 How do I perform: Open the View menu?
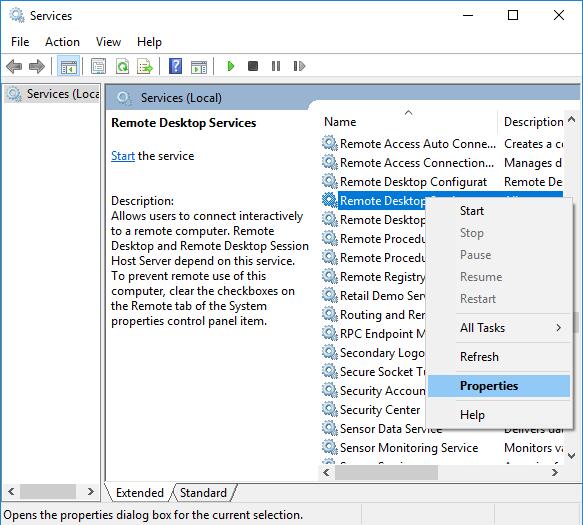pyautogui.click(x=108, y=42)
